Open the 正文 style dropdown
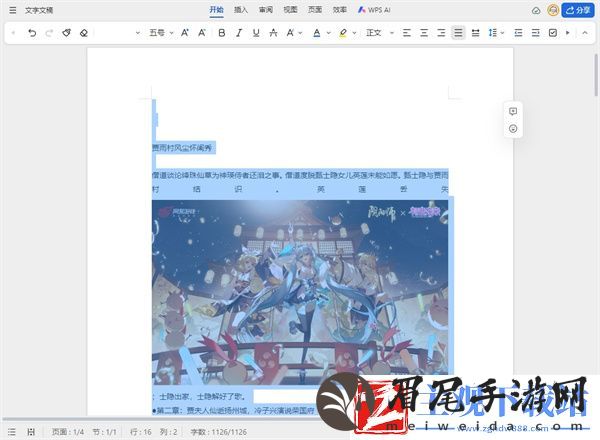Image resolution: width=600 pixels, height=440 pixels. point(380,33)
